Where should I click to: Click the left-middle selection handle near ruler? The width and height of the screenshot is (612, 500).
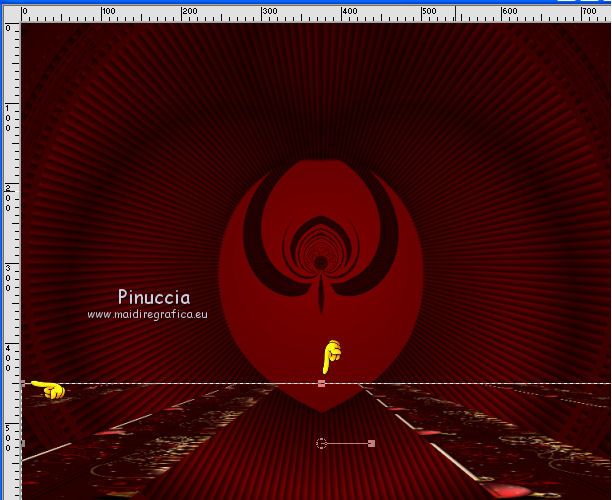(23, 443)
